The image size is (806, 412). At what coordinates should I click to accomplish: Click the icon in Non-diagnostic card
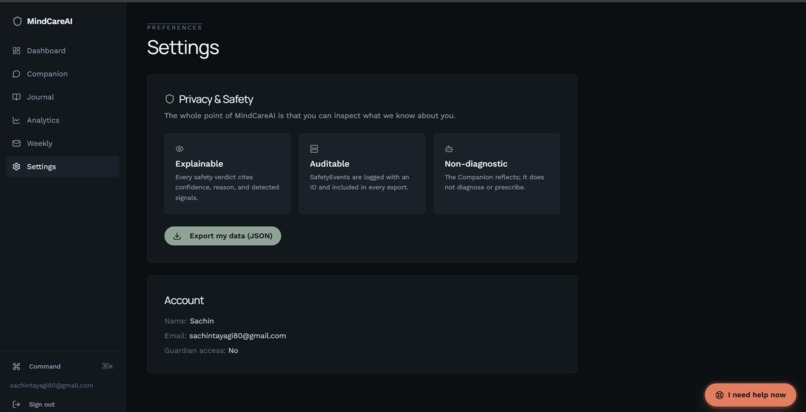coord(449,149)
